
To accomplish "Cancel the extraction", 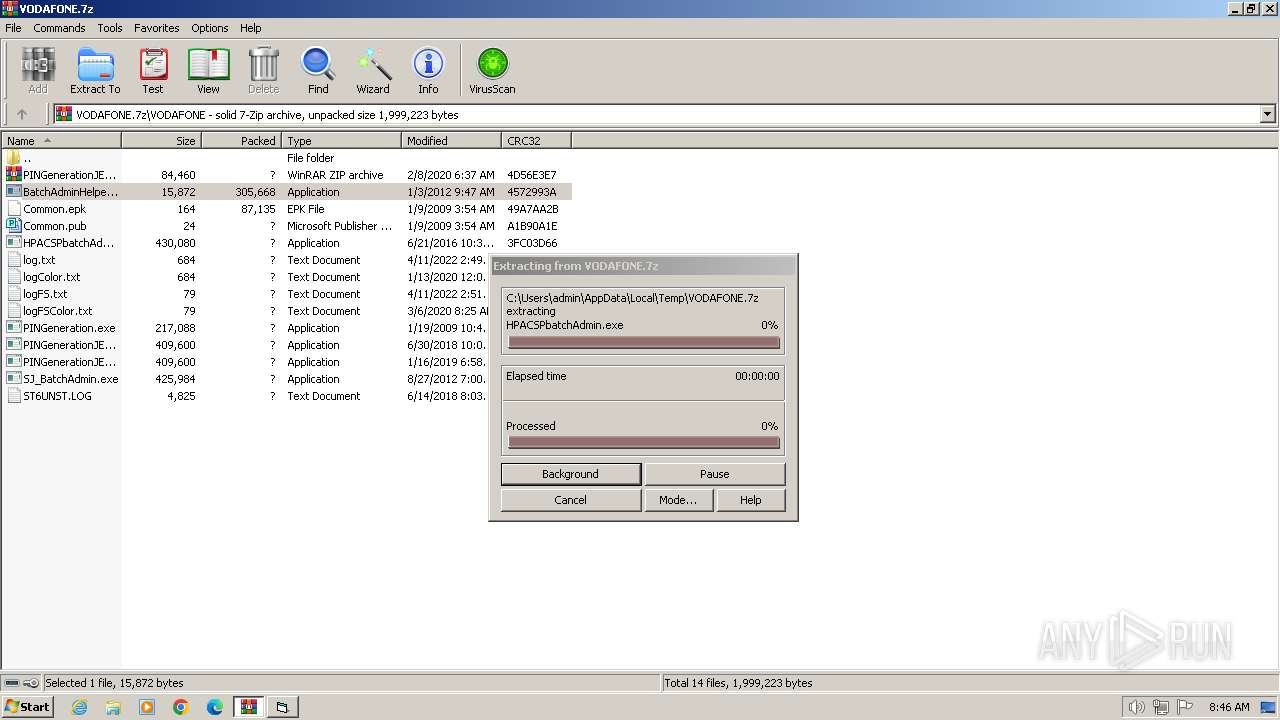I will (x=570, y=500).
